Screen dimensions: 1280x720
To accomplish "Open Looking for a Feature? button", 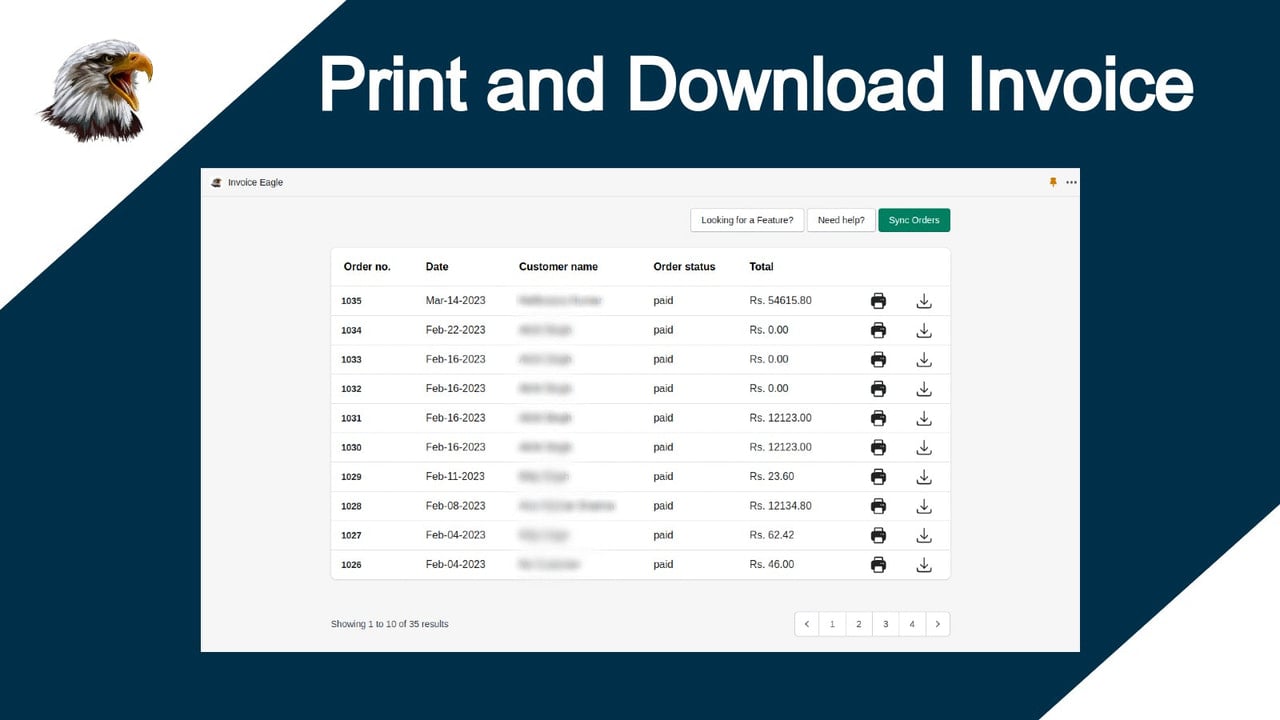I will (747, 220).
